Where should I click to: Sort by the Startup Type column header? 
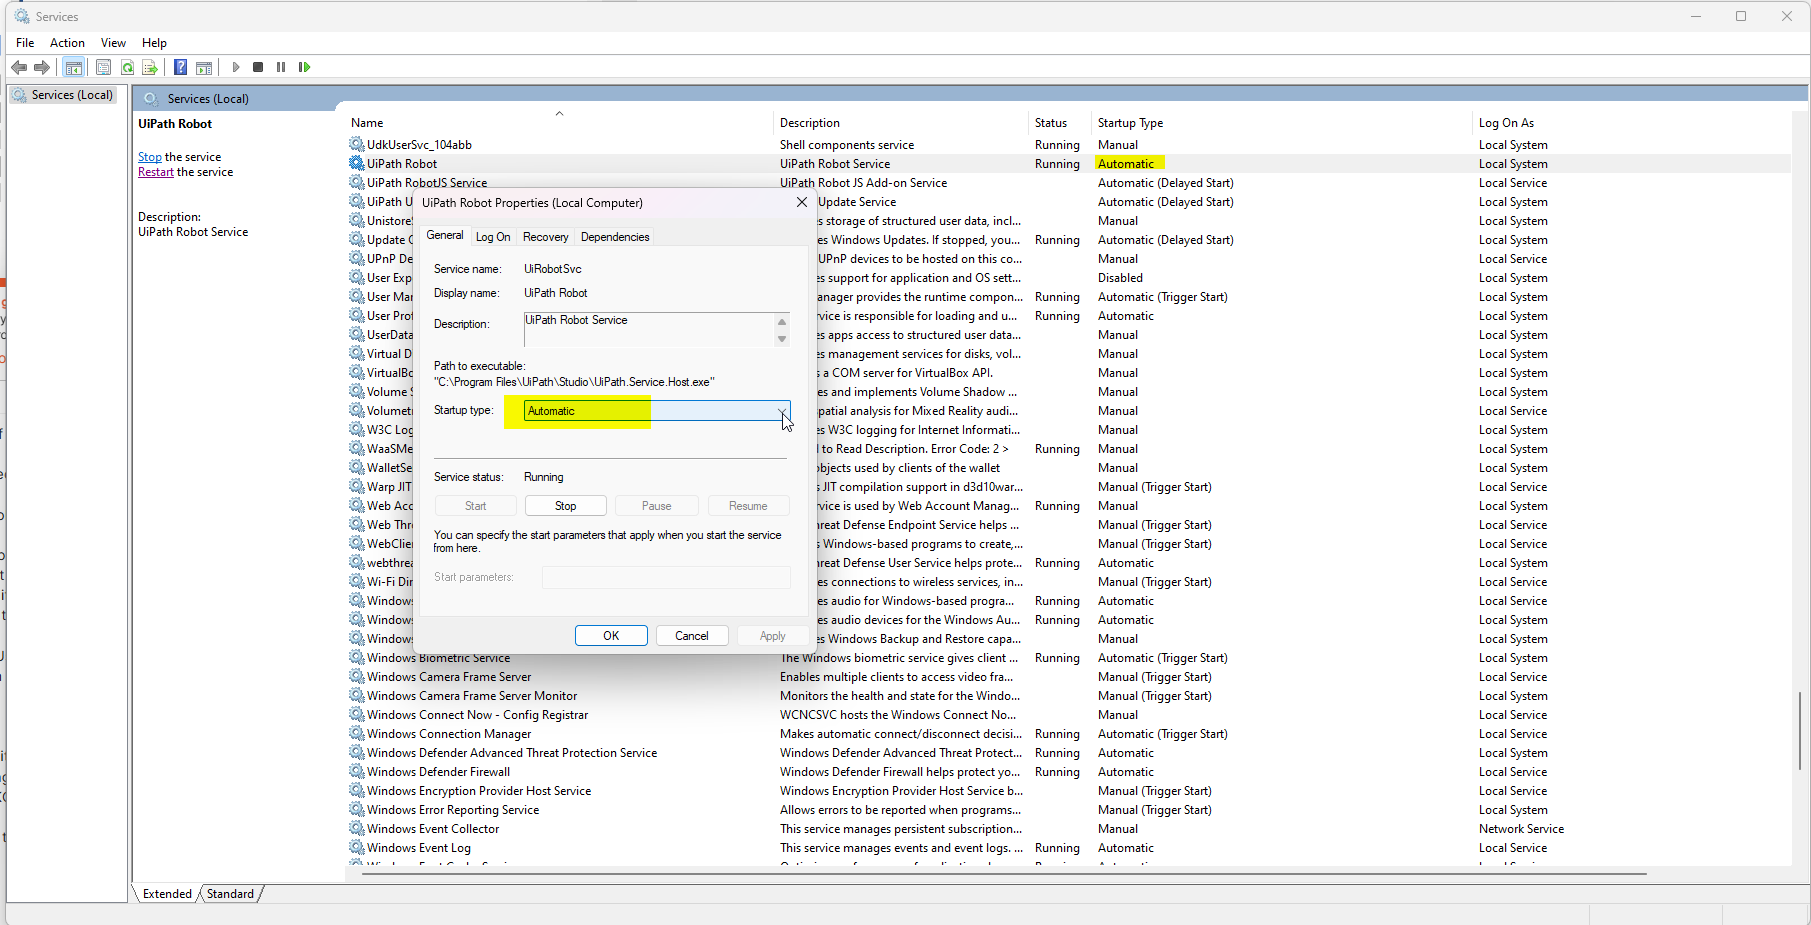click(x=1283, y=123)
